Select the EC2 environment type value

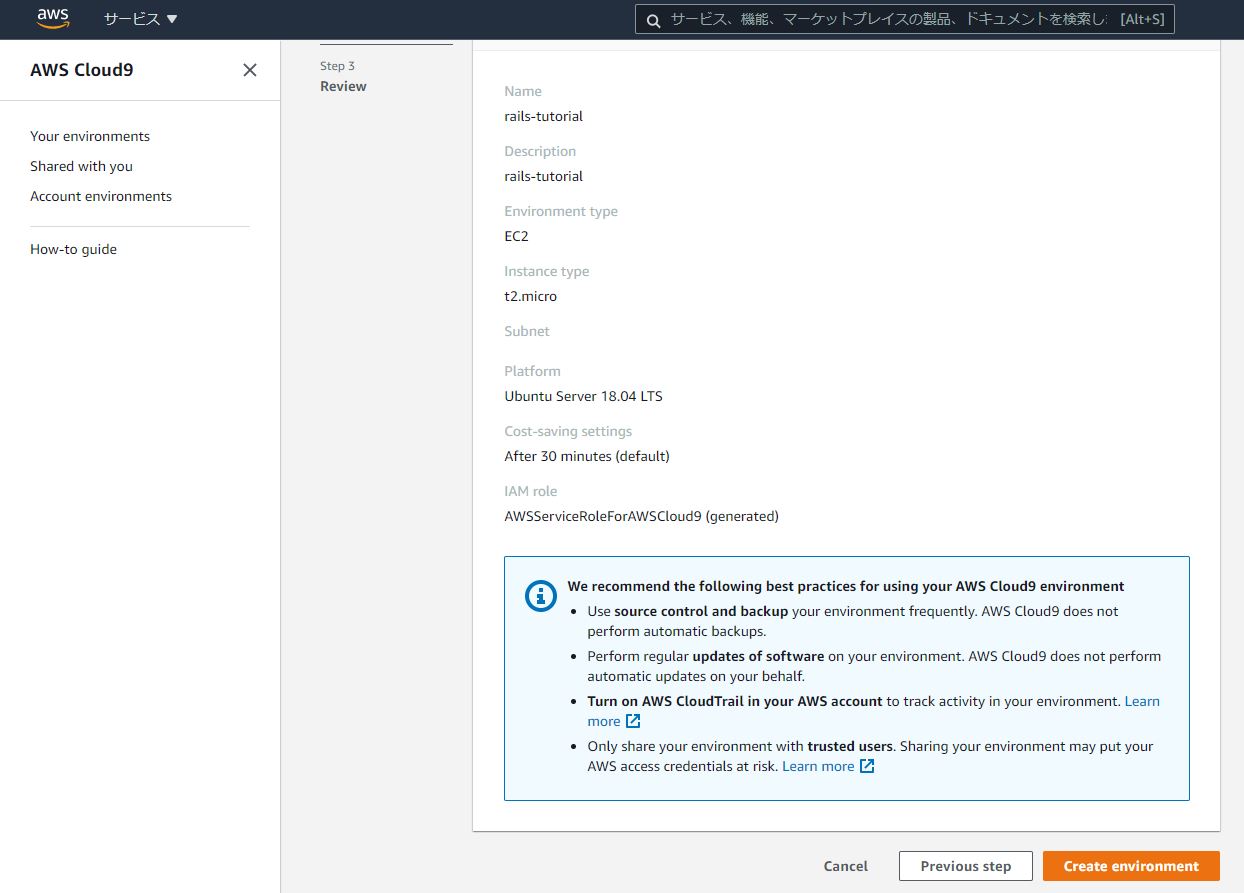516,236
